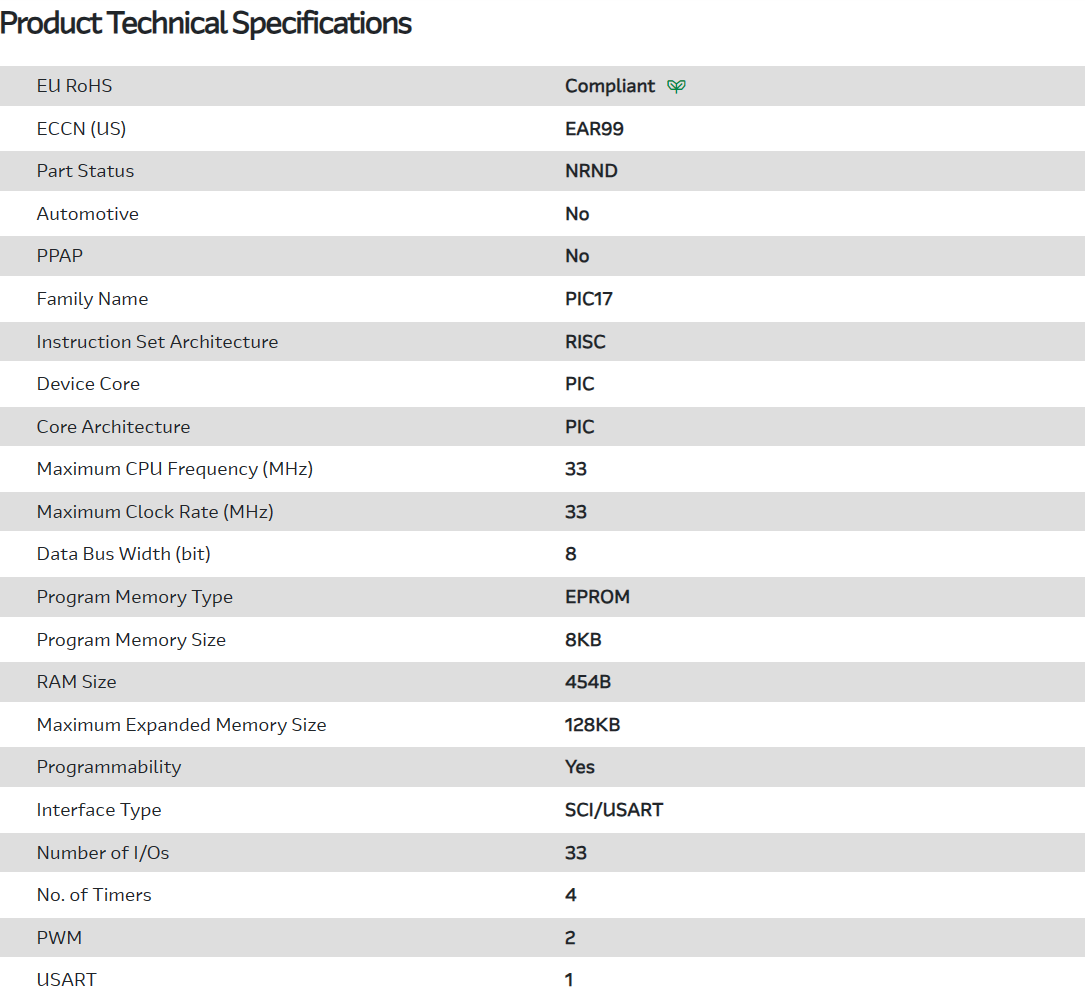
Task: Select the SCI/USART interface type value
Action: point(614,810)
